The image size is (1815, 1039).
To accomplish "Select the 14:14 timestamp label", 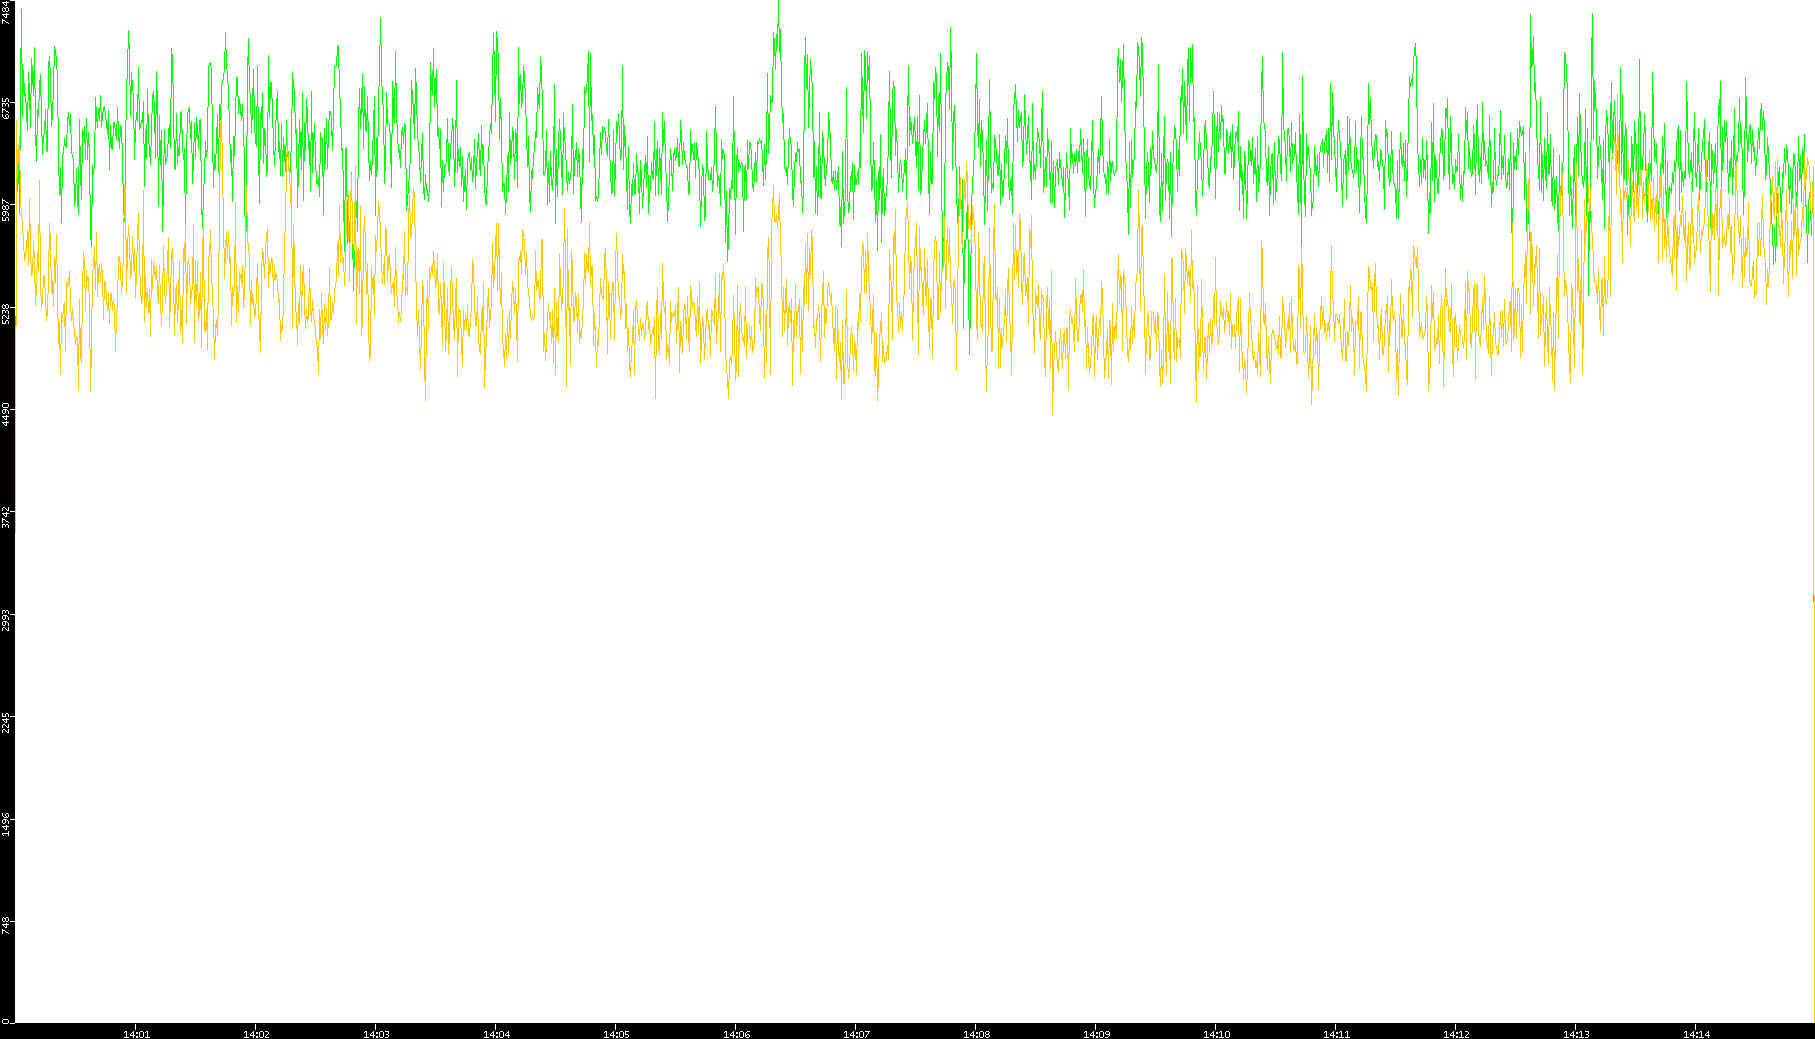I will click(1696, 1033).
